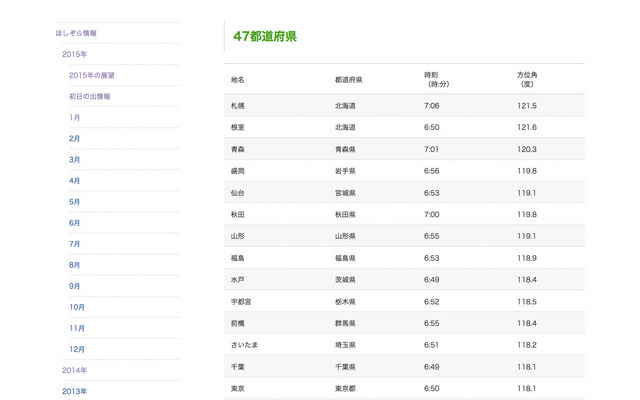Click the 時刻 (時:分) column header

[x=437, y=80]
